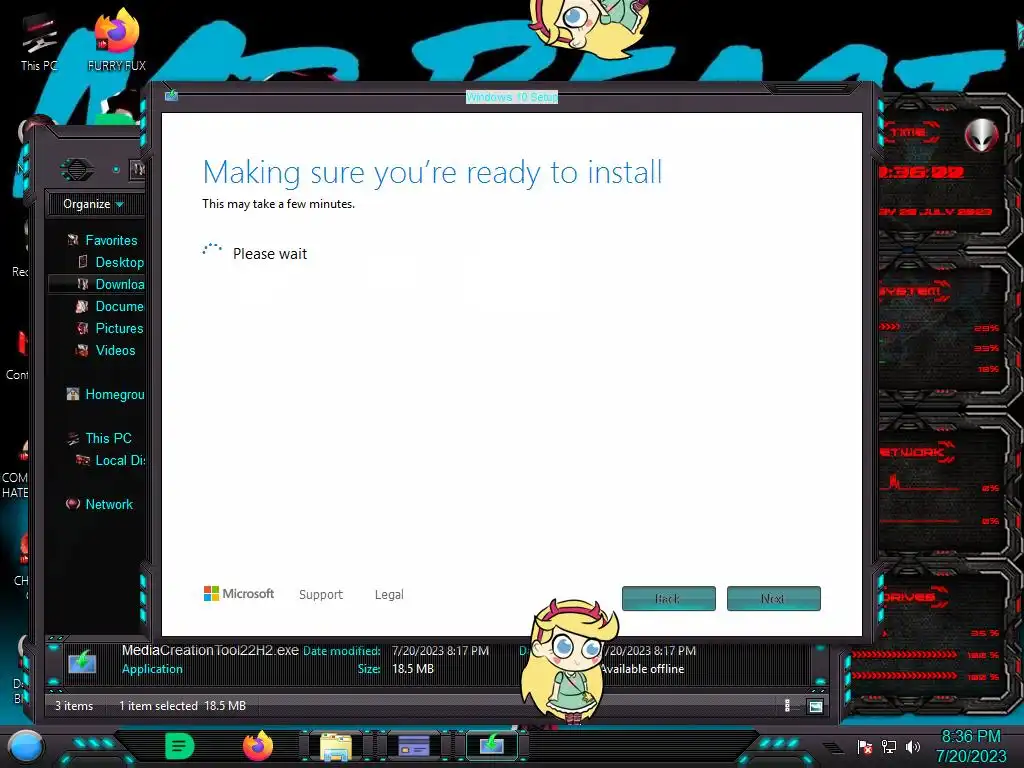Switch Explorer to details view icon

pos(787,705)
